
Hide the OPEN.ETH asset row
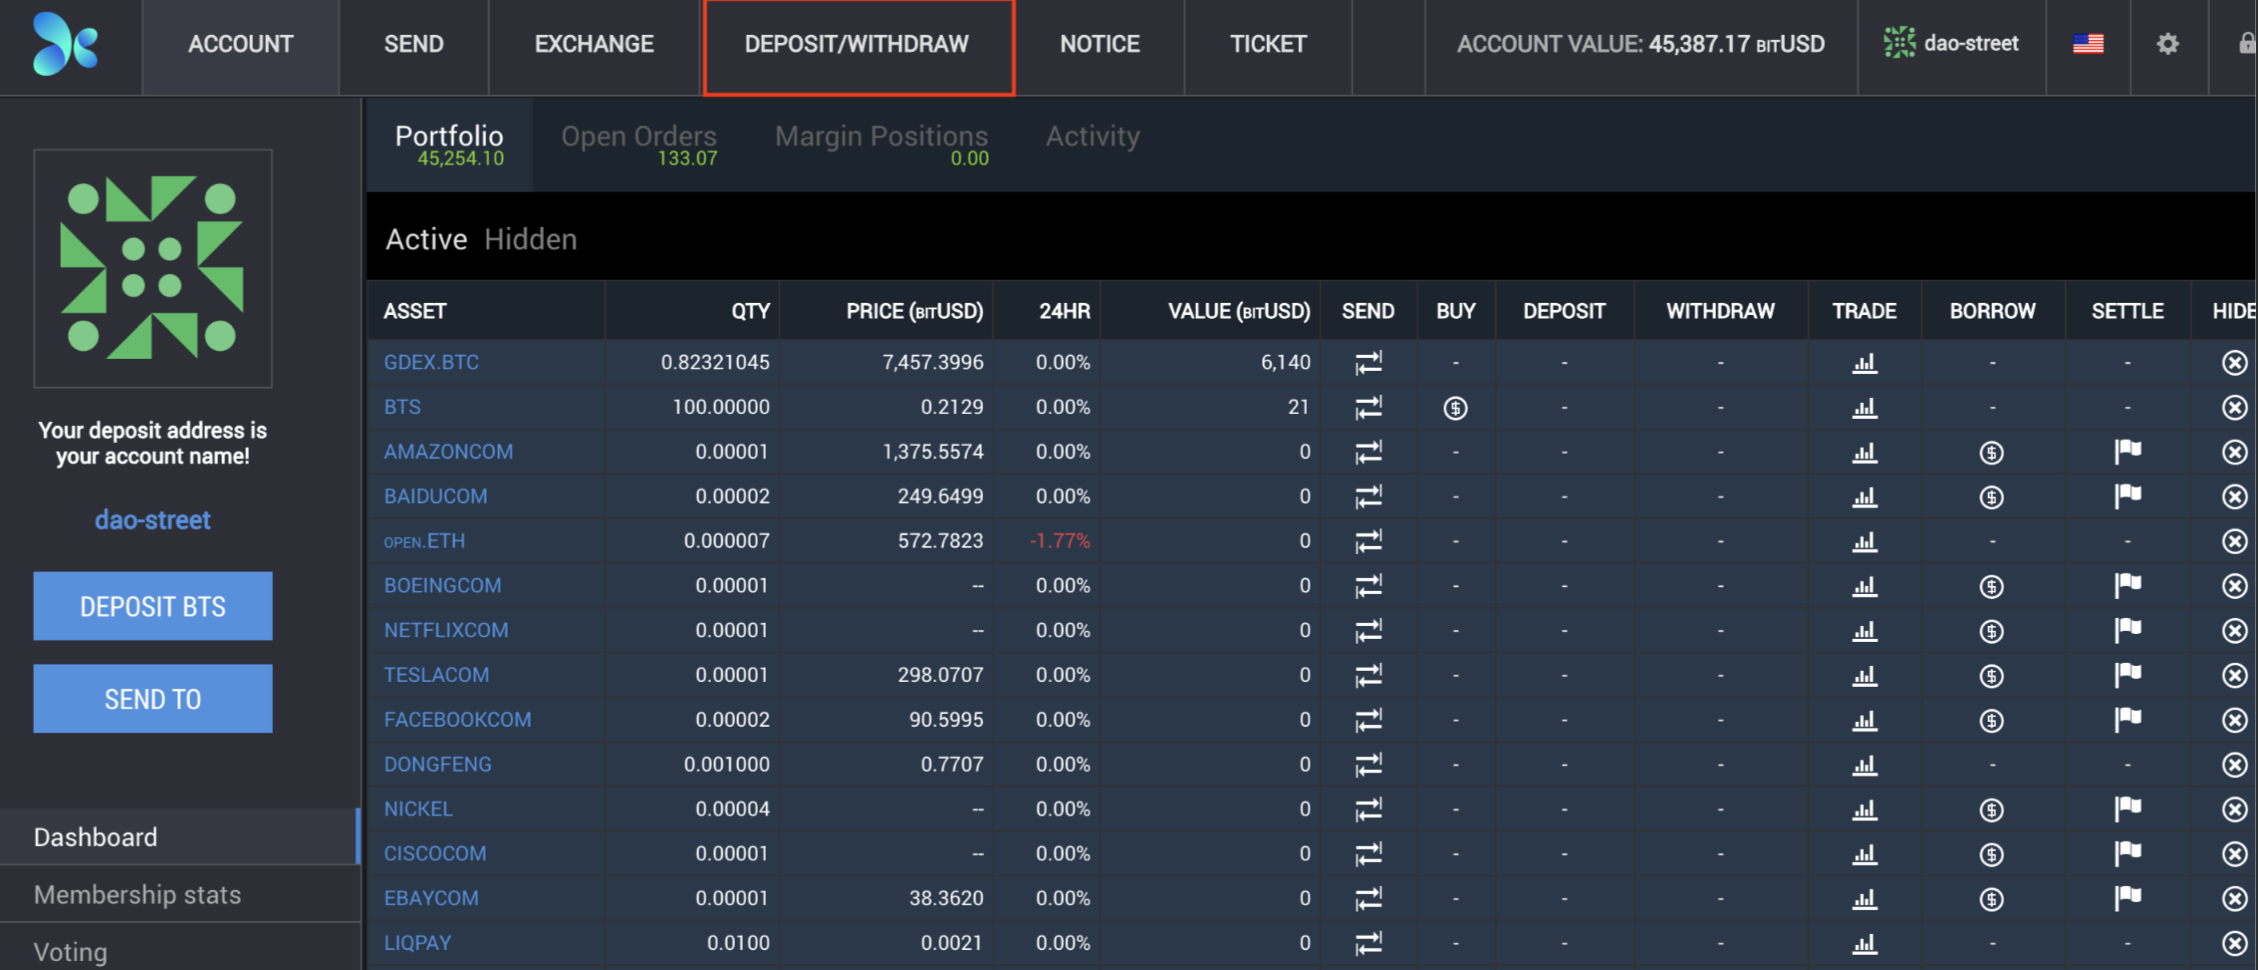point(2234,541)
